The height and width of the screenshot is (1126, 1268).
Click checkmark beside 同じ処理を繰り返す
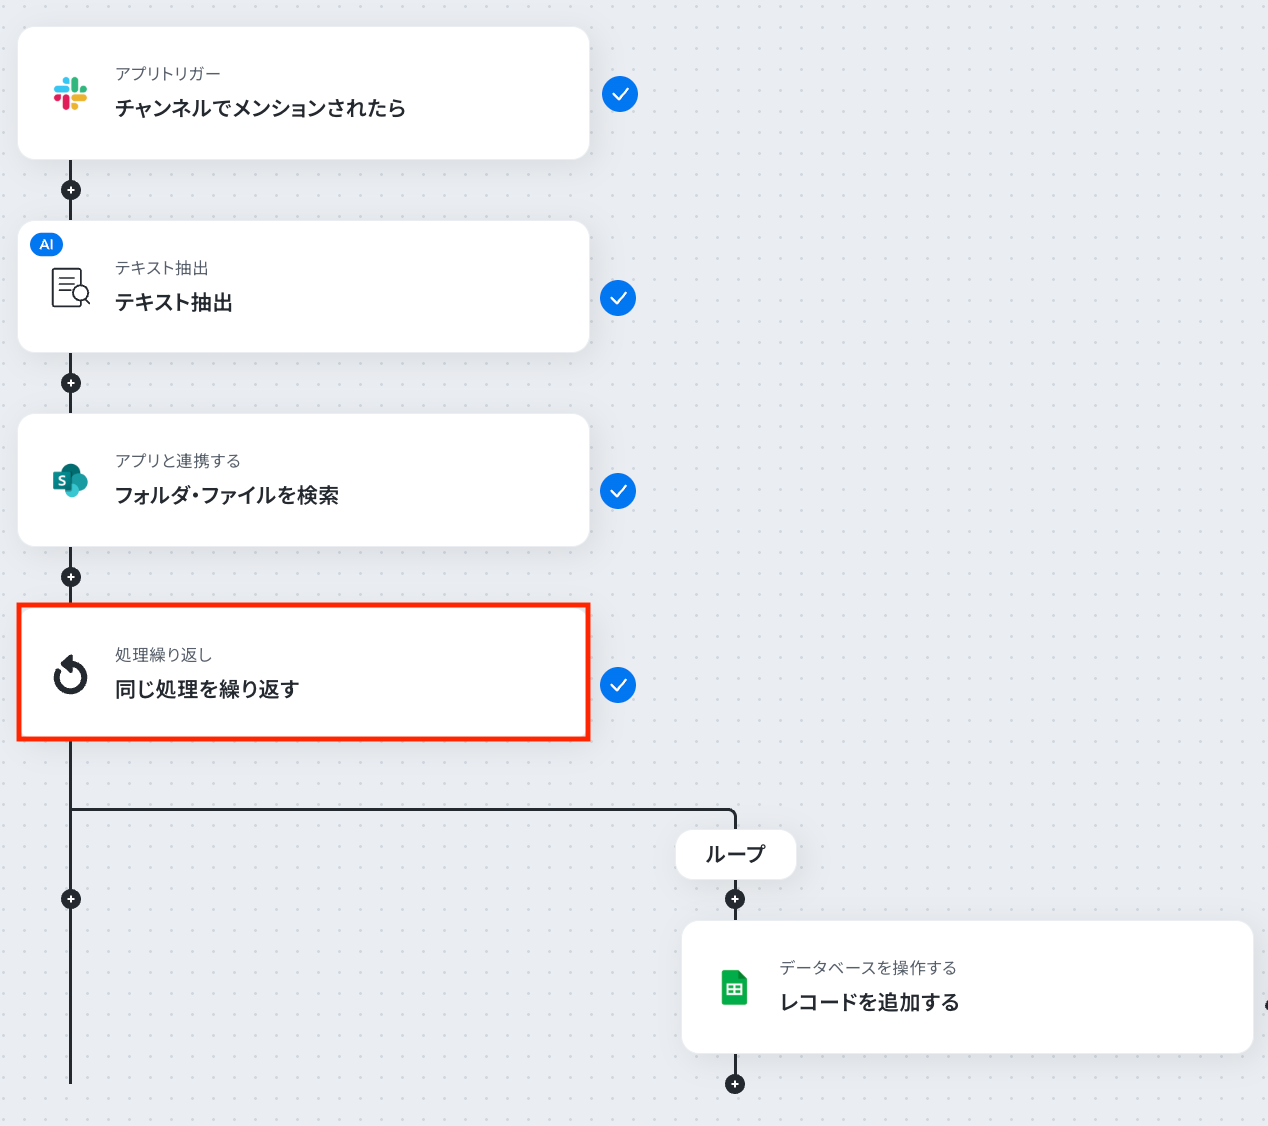[x=618, y=685]
